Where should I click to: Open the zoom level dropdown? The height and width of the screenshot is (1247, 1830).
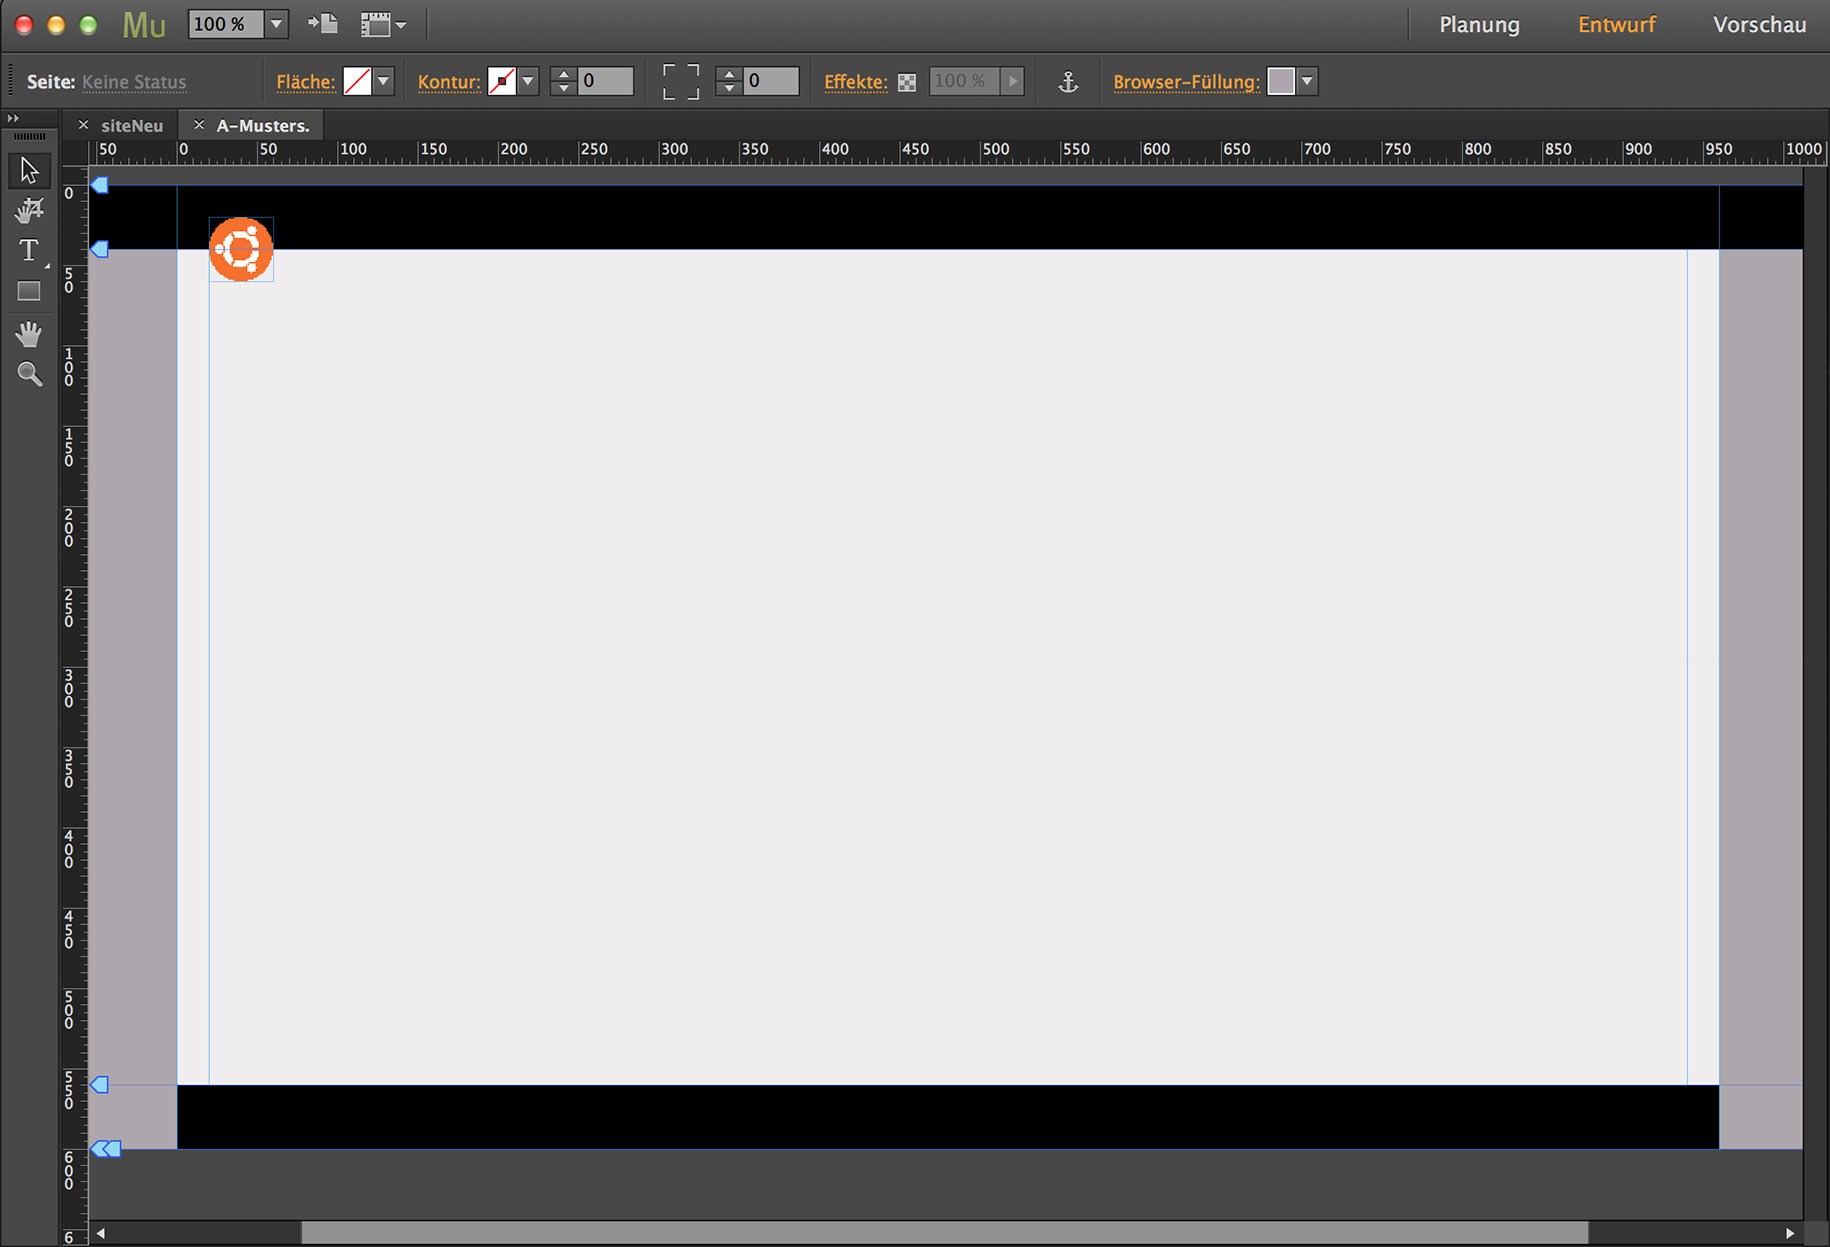coord(277,24)
